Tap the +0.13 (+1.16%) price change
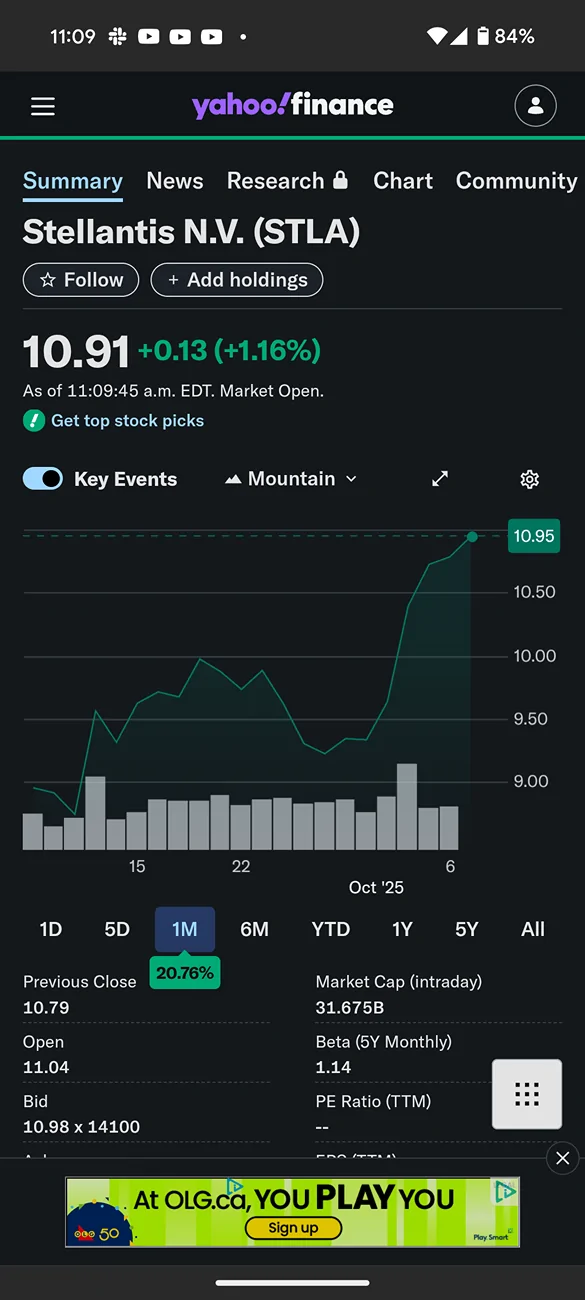The image size is (585, 1300). point(229,351)
